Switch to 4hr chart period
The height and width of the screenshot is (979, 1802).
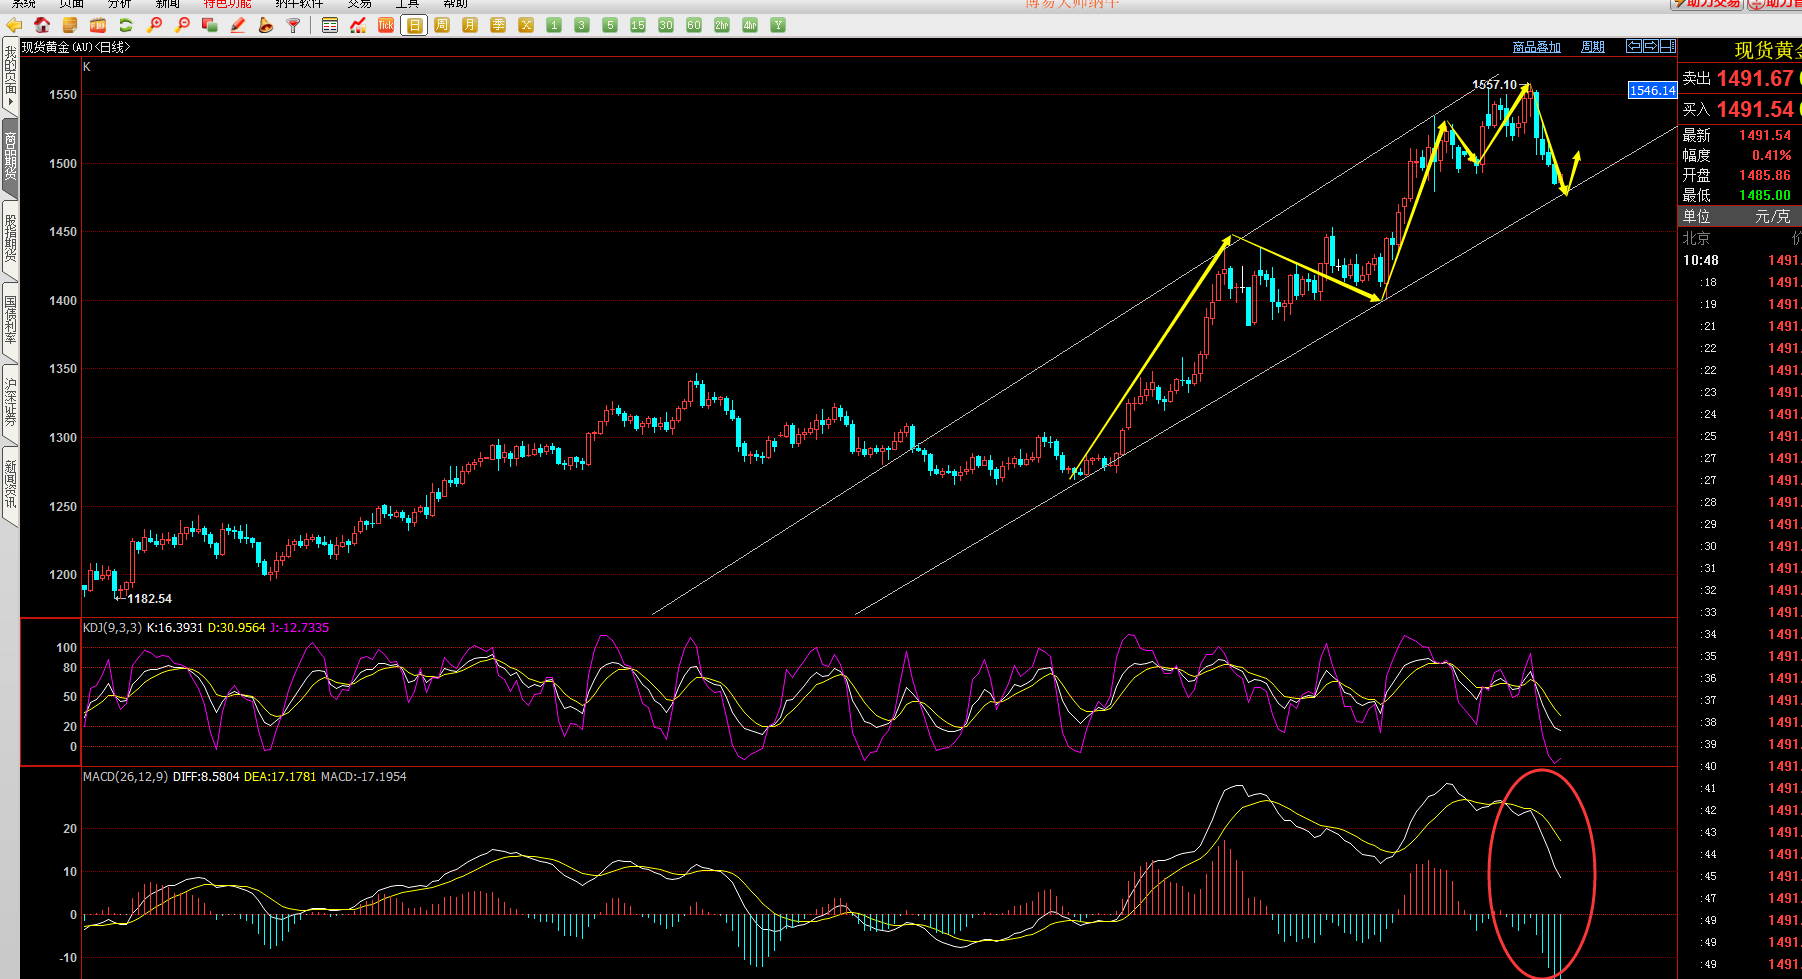(750, 25)
